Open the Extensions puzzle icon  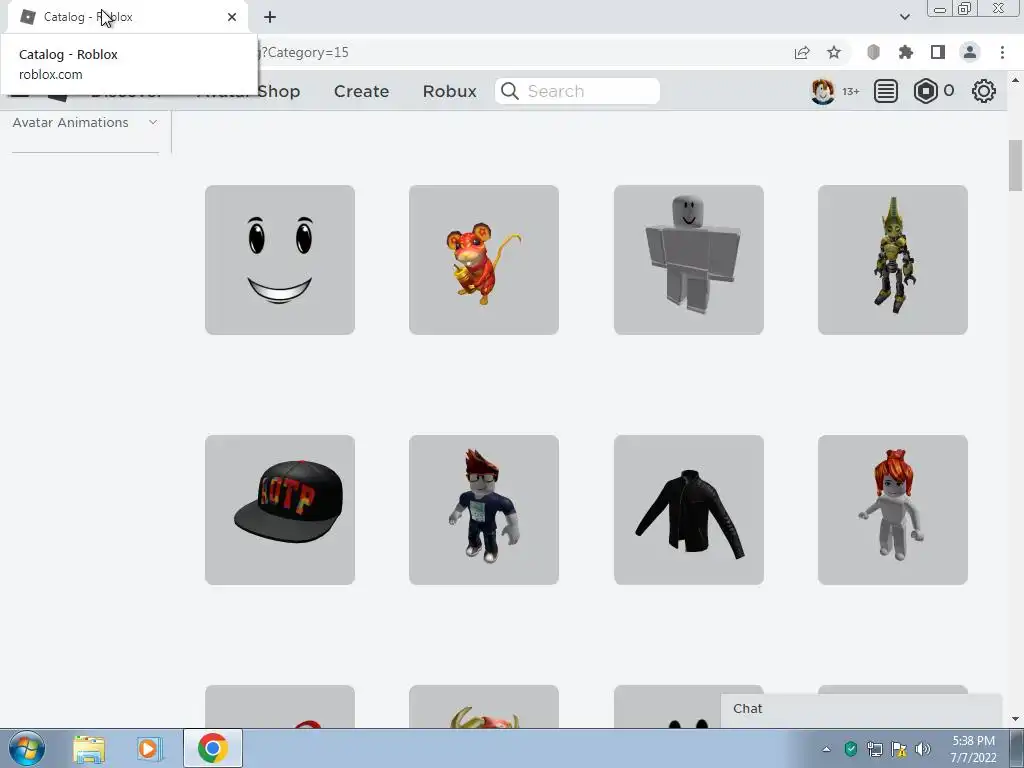click(x=906, y=53)
